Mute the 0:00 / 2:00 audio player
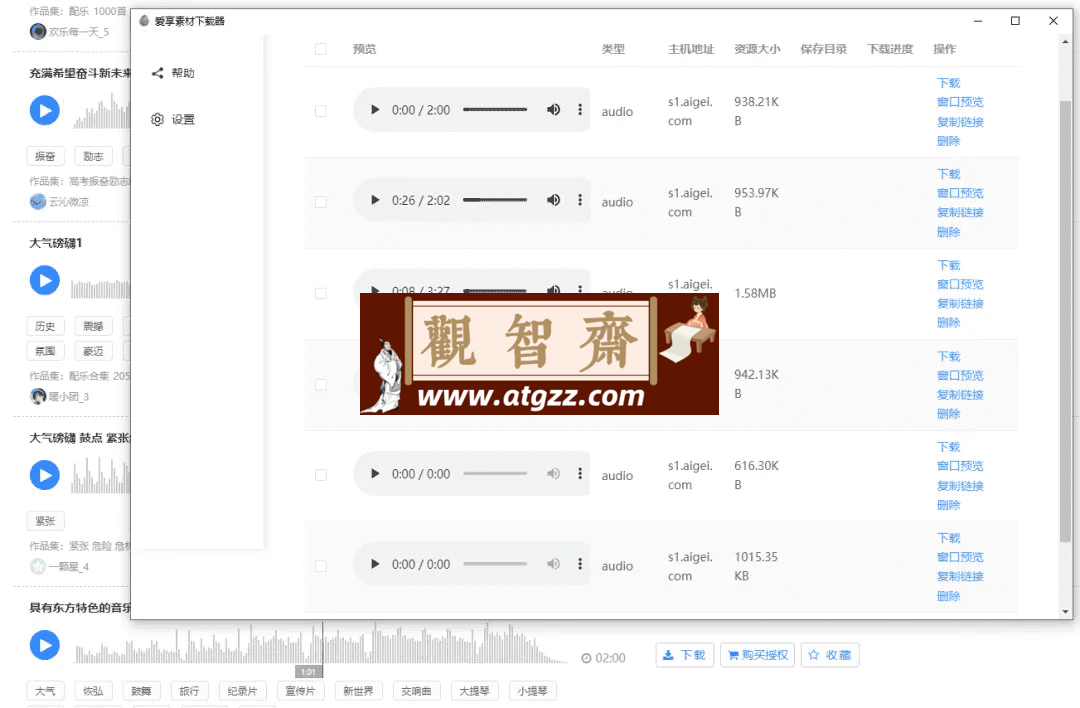This screenshot has height=708, width=1080. 553,110
